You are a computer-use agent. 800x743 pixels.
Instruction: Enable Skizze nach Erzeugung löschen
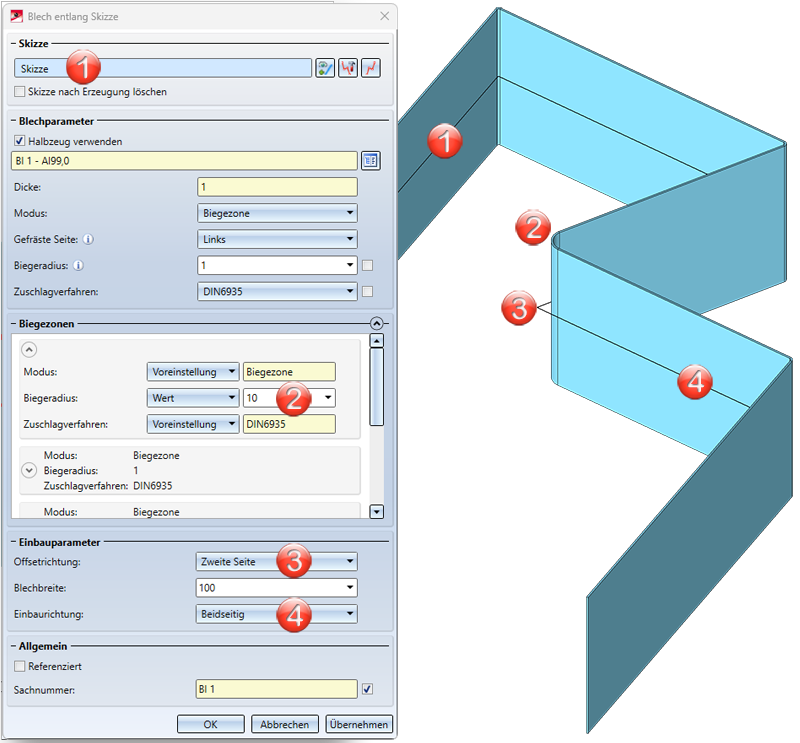tap(19, 92)
